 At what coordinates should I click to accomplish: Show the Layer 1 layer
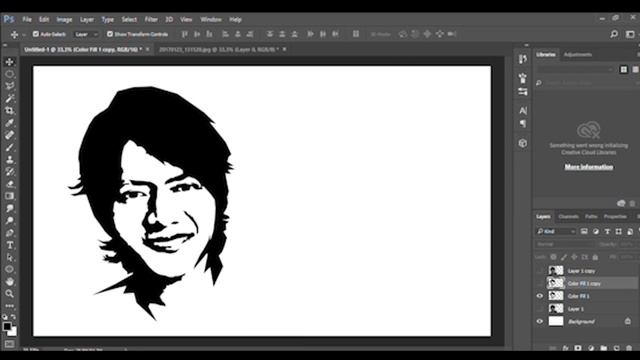click(540, 309)
